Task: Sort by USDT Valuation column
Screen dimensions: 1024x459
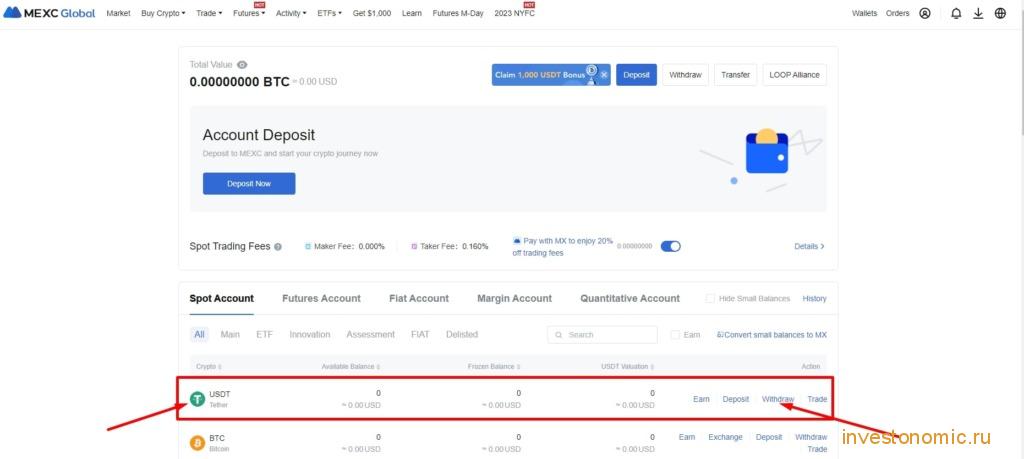Action: click(x=628, y=367)
